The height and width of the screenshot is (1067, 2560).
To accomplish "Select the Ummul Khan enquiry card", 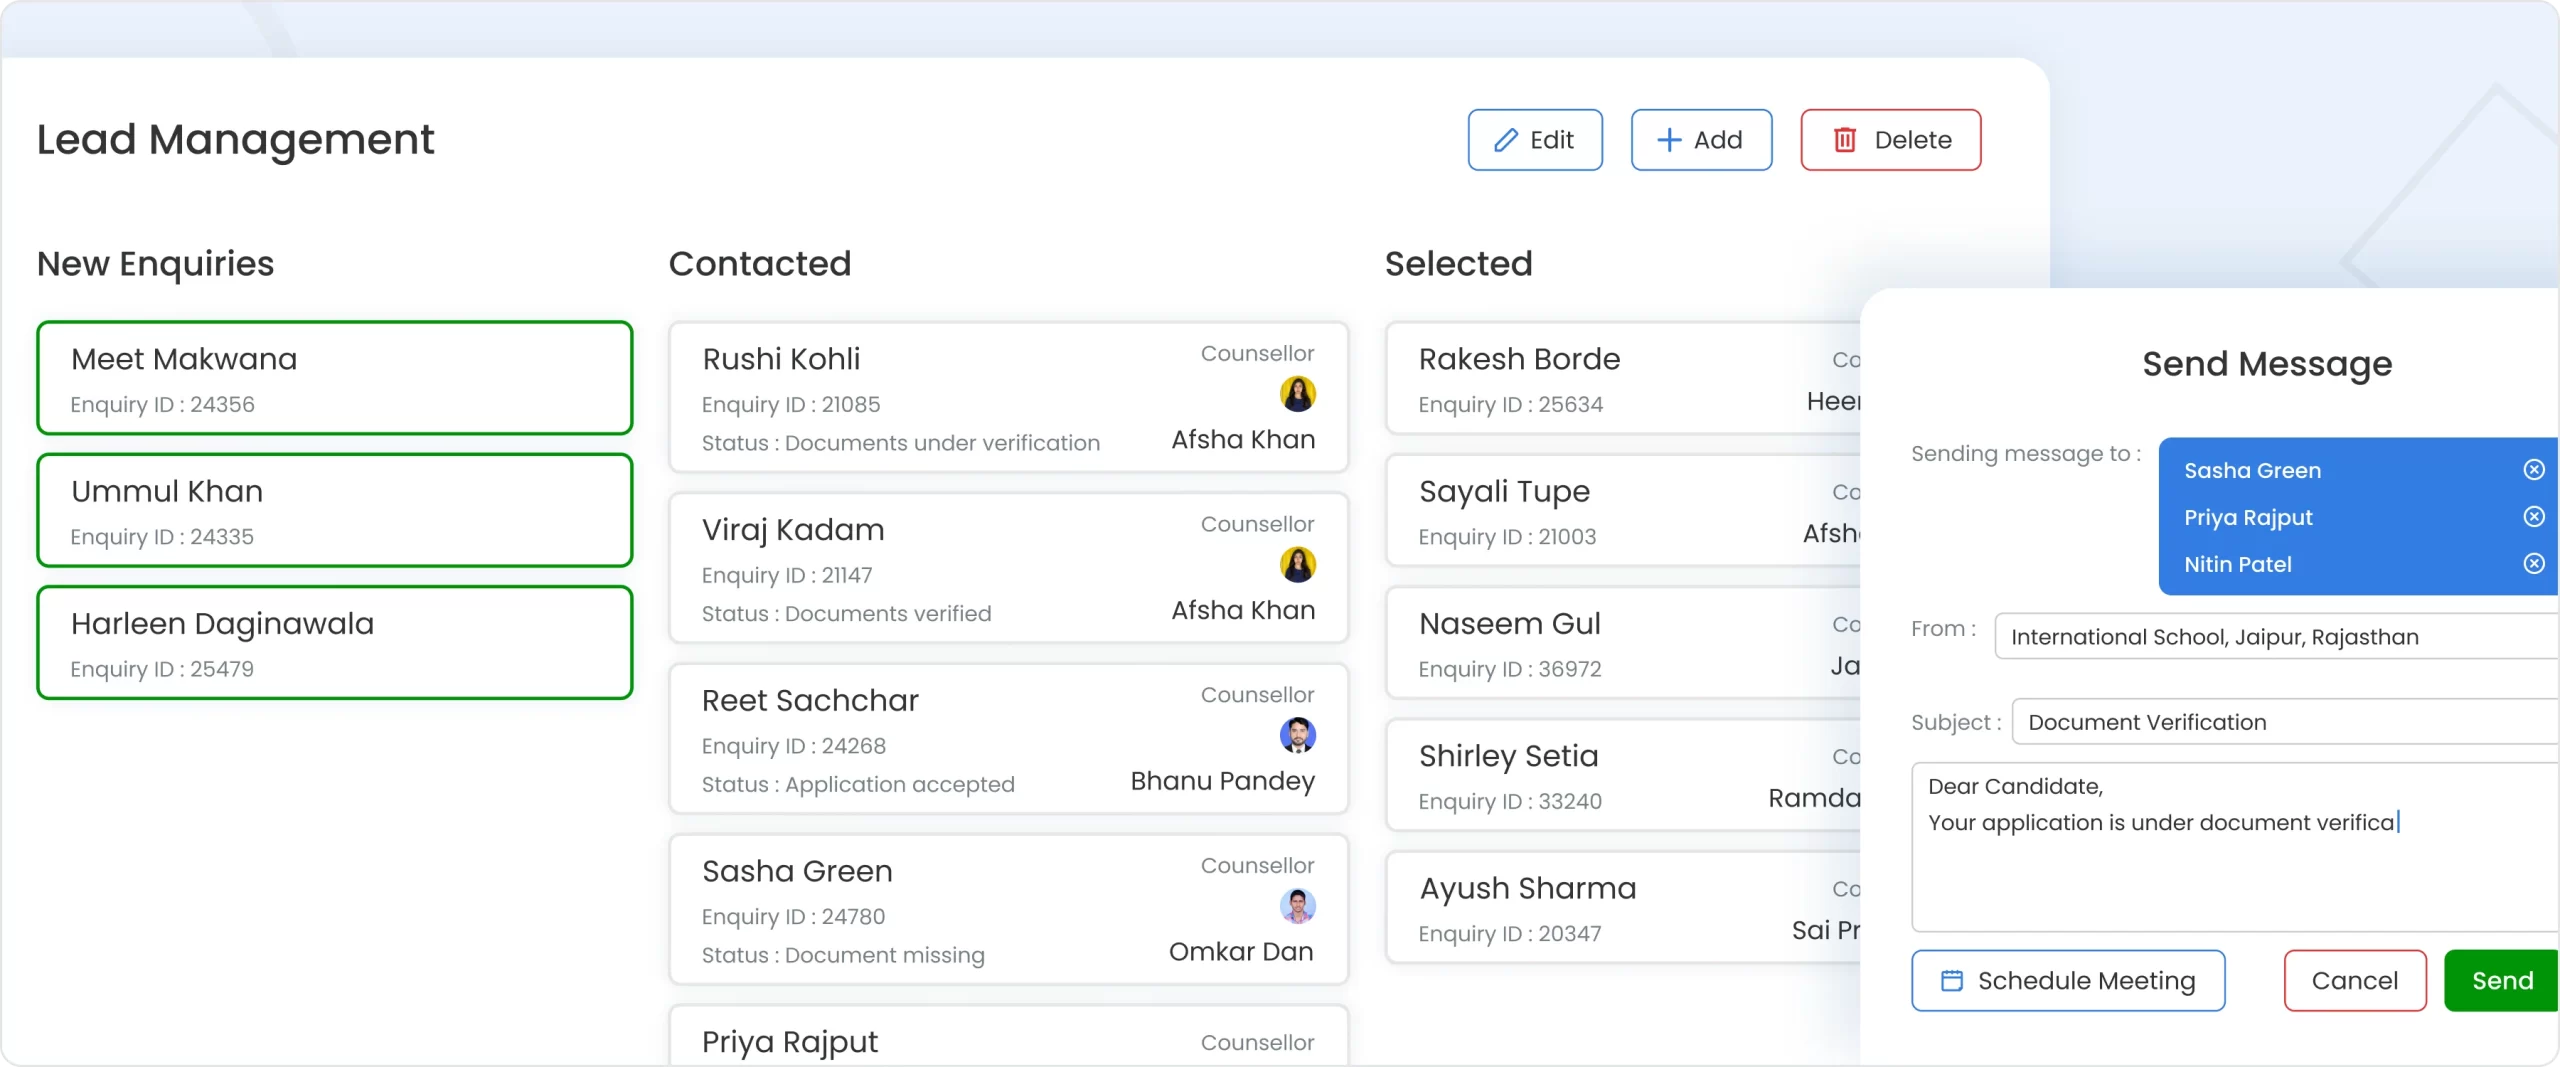I will click(334, 510).
